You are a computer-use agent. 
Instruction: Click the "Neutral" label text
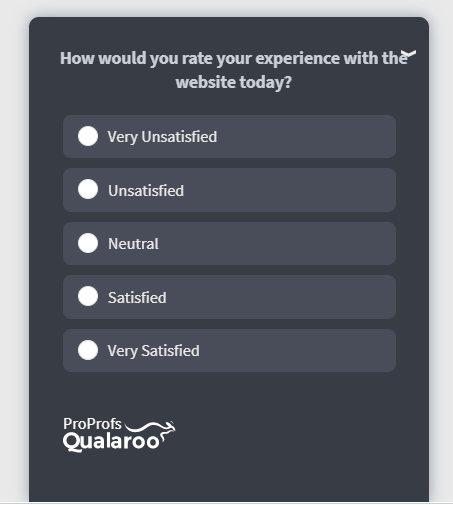pos(133,244)
